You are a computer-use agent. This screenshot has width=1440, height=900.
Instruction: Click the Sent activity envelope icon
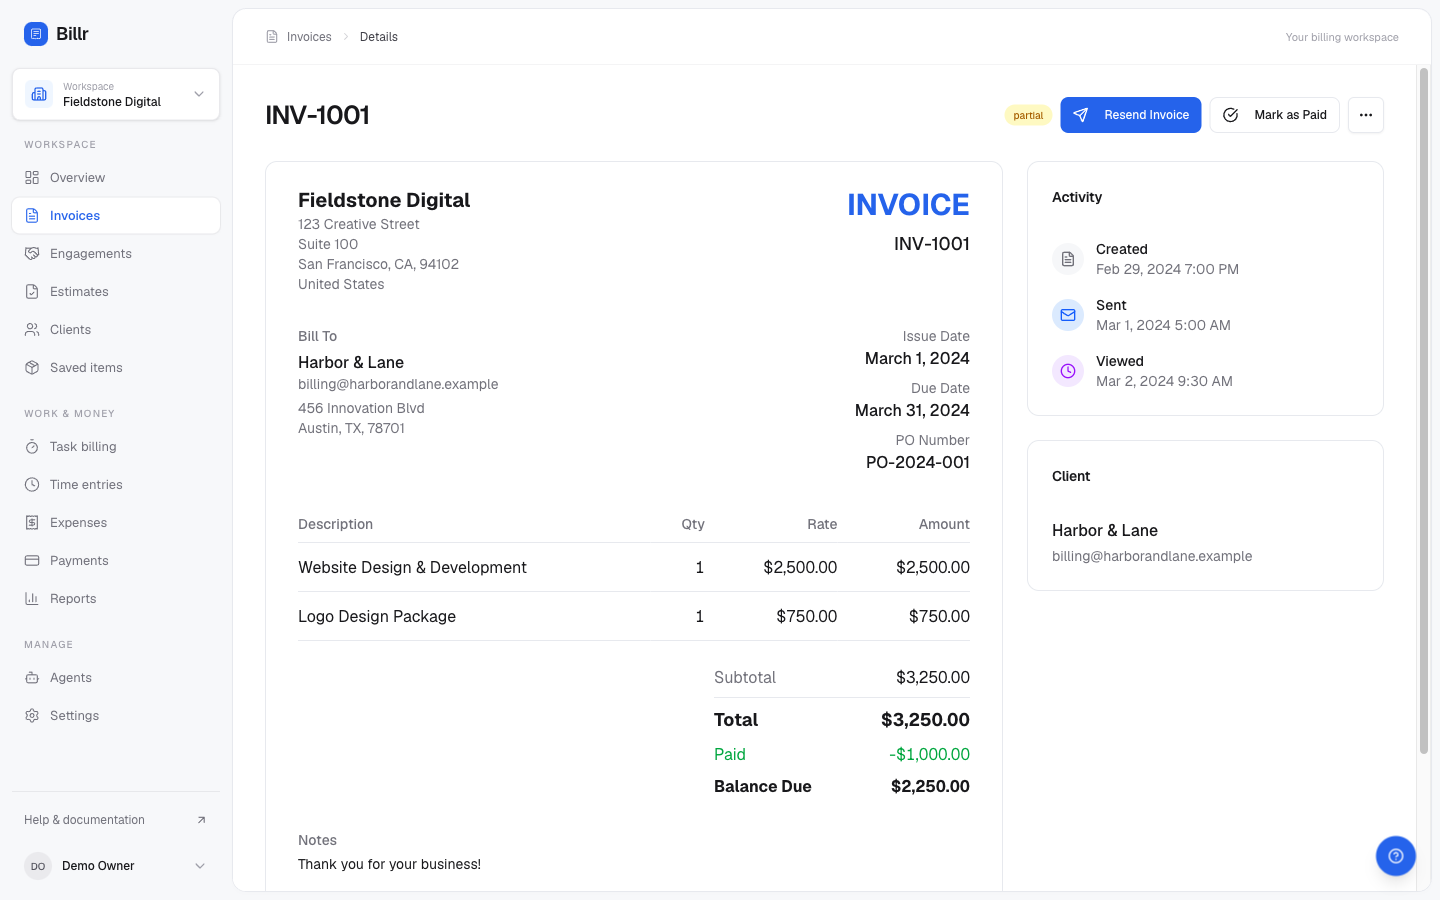click(1068, 315)
